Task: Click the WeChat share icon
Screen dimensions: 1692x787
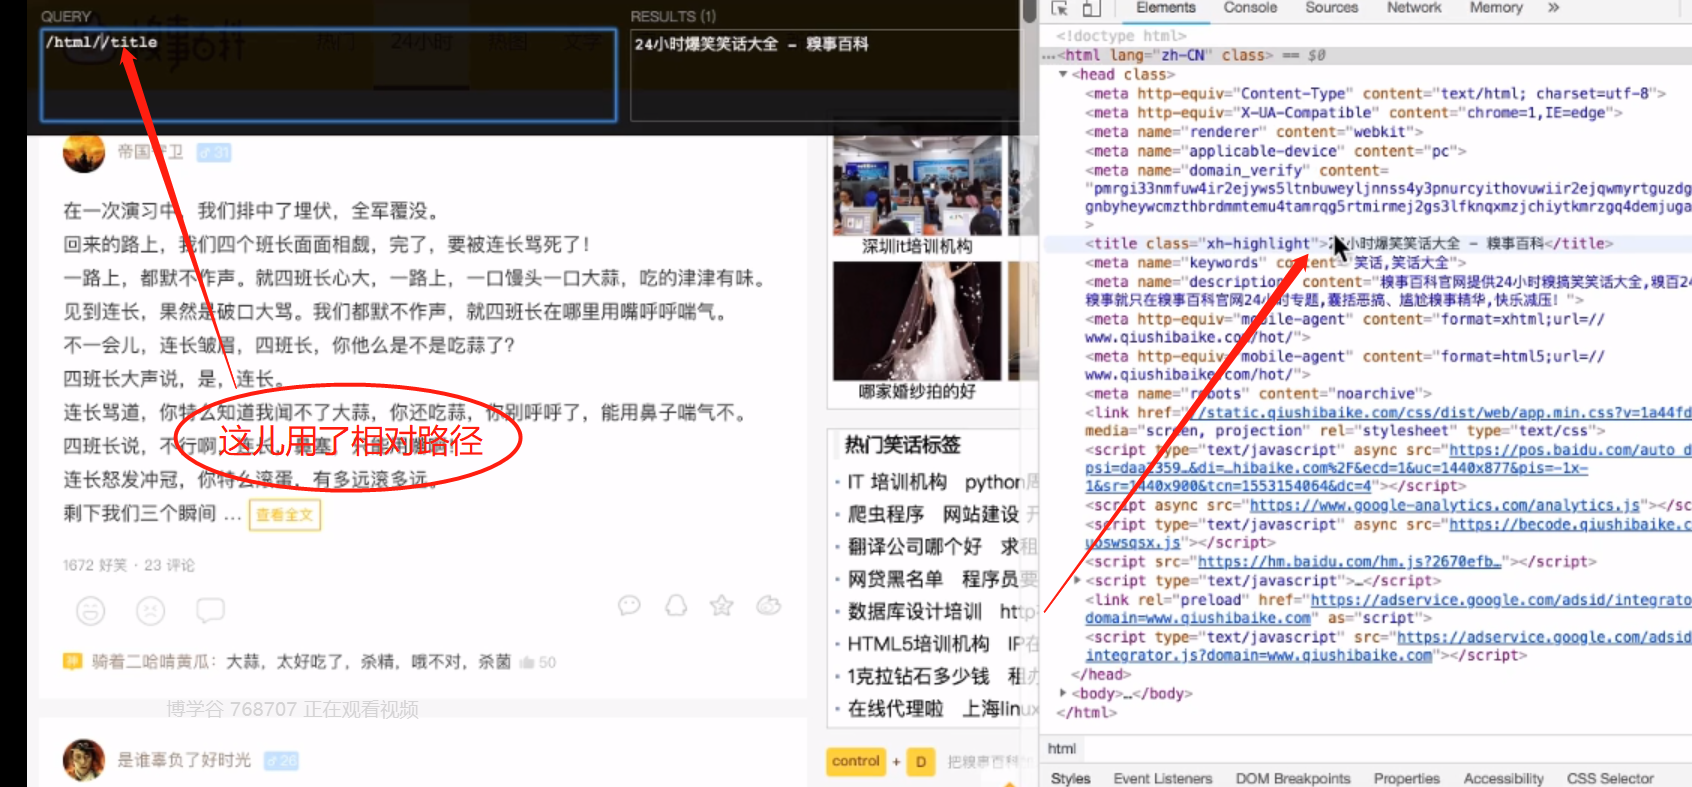Action: point(629,605)
